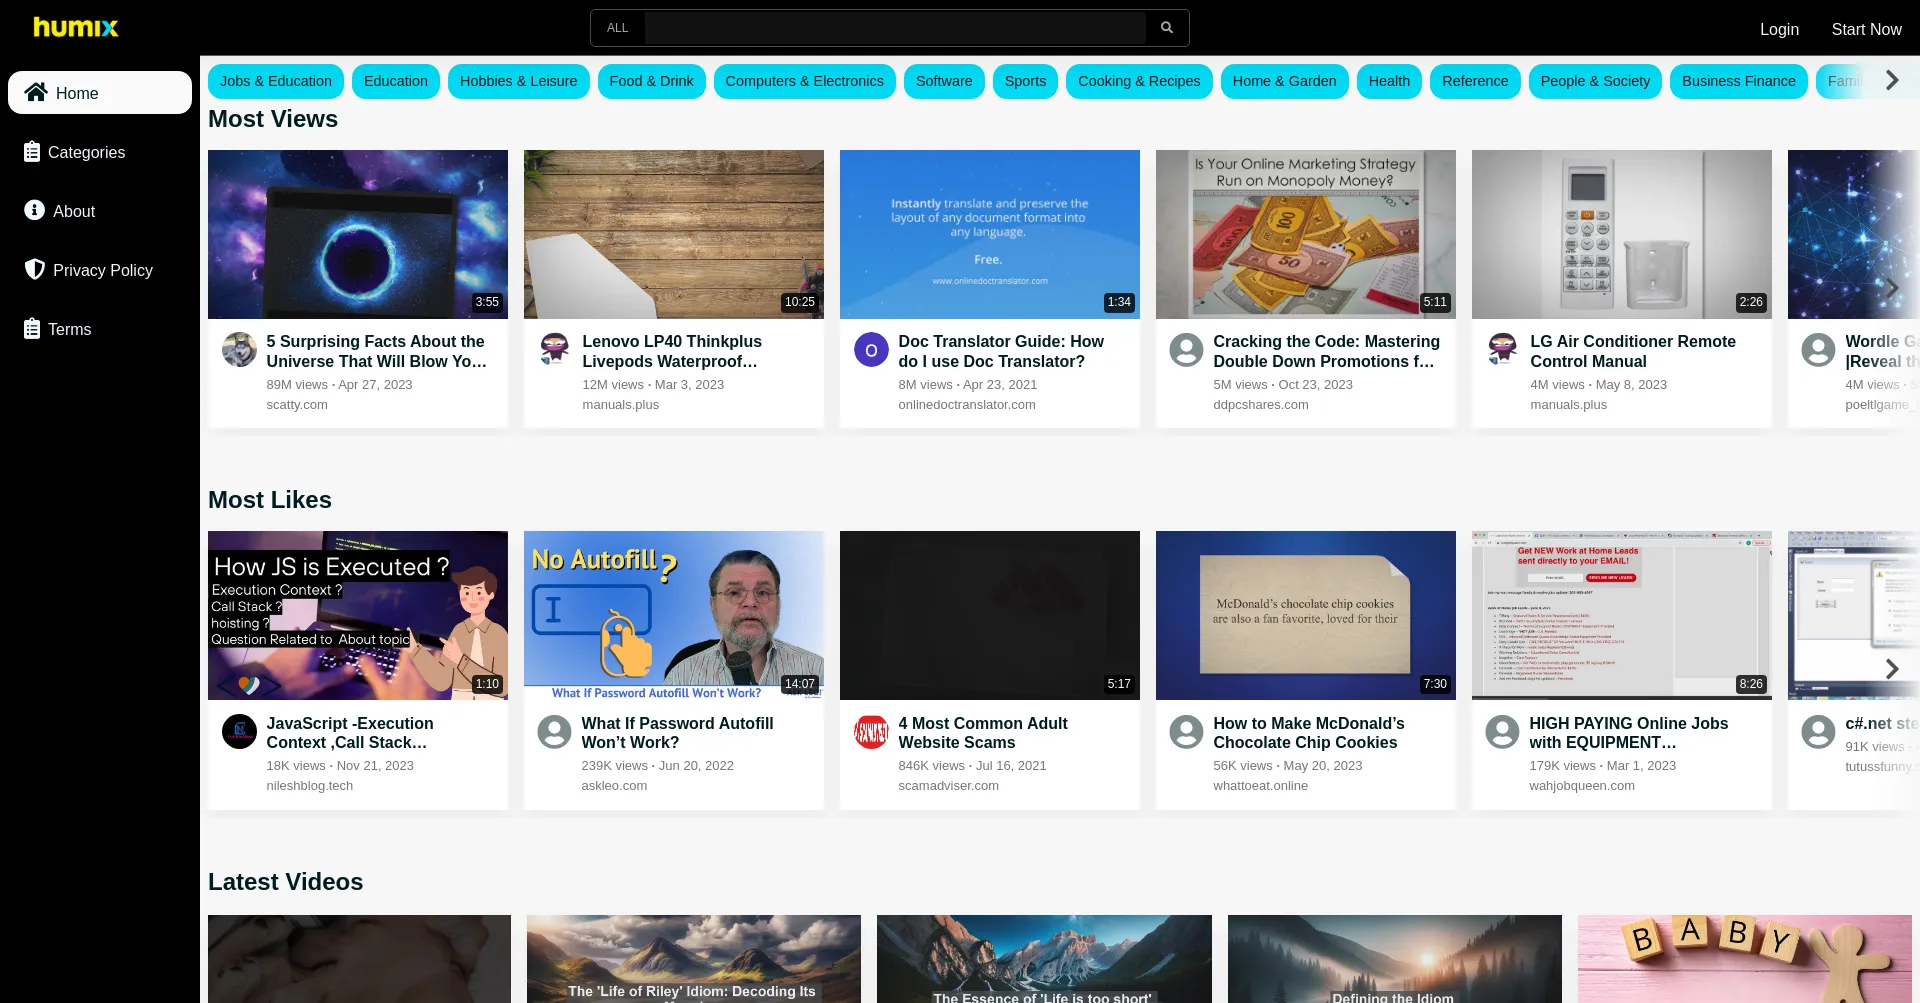Click the Categories clipboard icon
This screenshot has width=1920, height=1003.
[32, 152]
